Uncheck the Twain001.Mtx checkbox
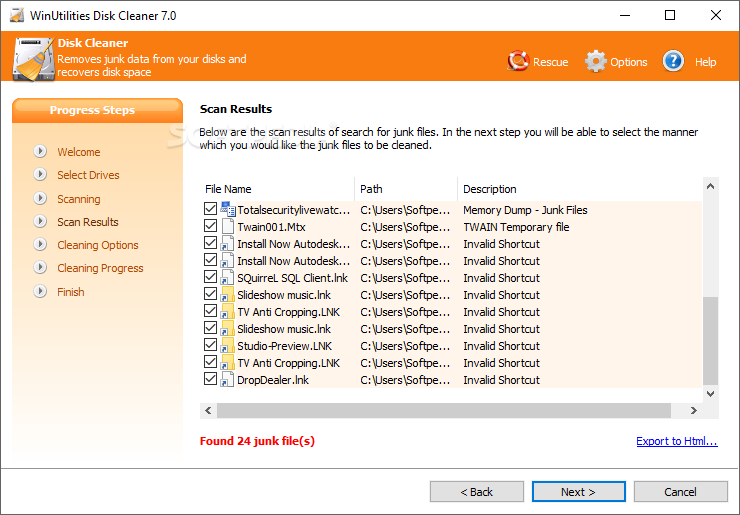This screenshot has width=740, height=515. pyautogui.click(x=210, y=226)
